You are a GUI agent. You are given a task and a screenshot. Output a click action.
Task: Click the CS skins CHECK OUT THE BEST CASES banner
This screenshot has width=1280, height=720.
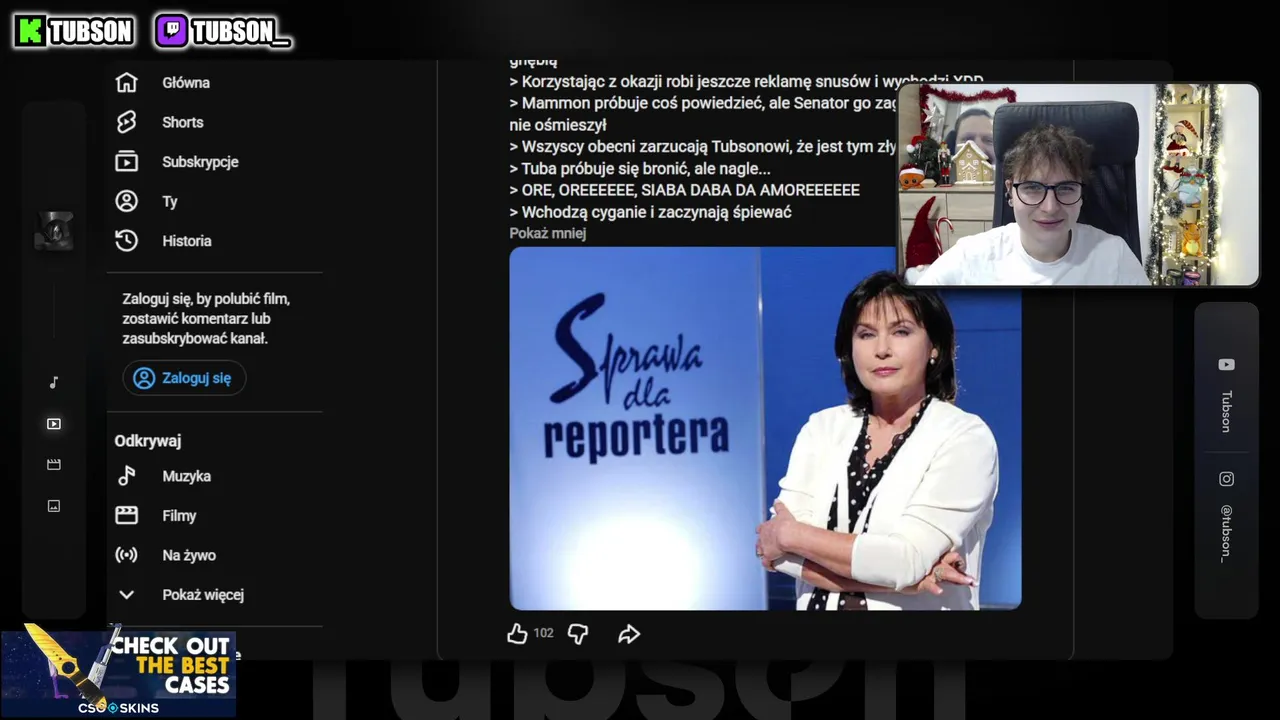pos(118,672)
